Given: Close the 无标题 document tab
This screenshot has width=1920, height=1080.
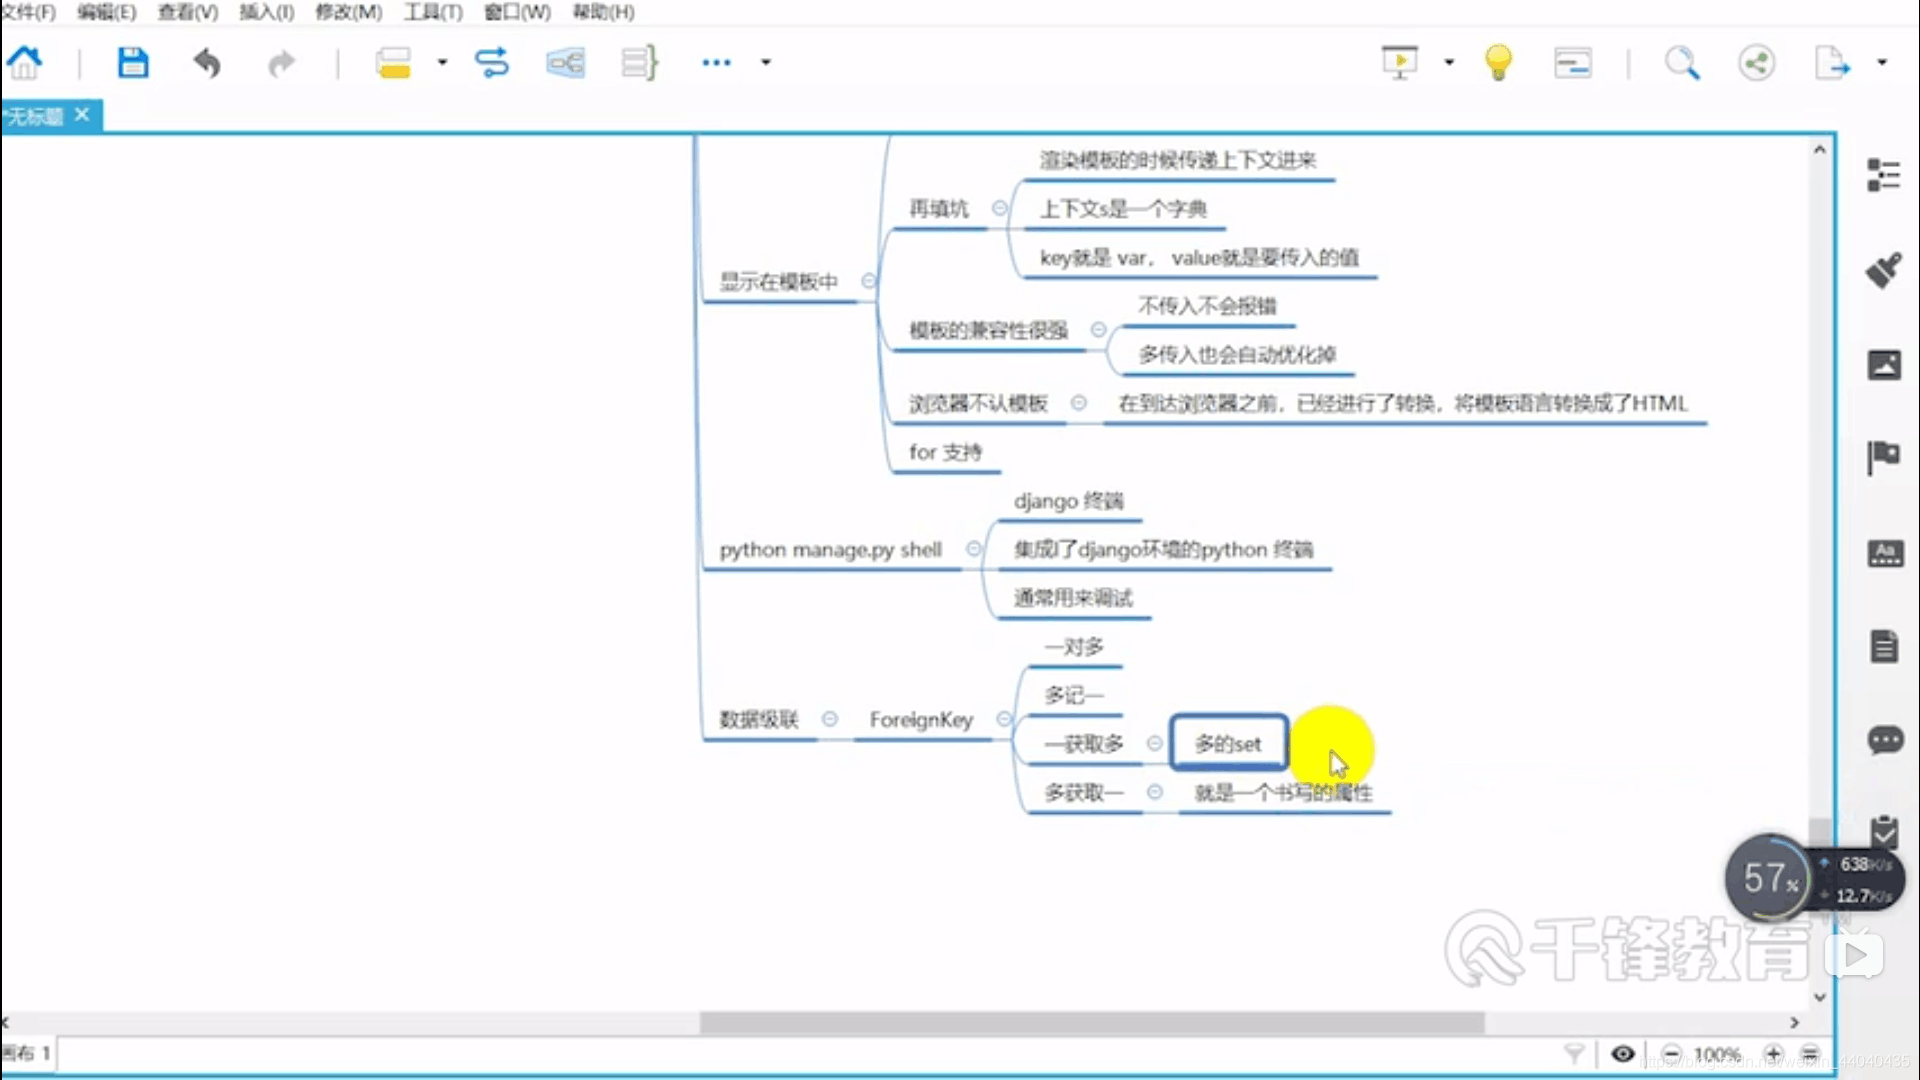Looking at the screenshot, I should [82, 115].
